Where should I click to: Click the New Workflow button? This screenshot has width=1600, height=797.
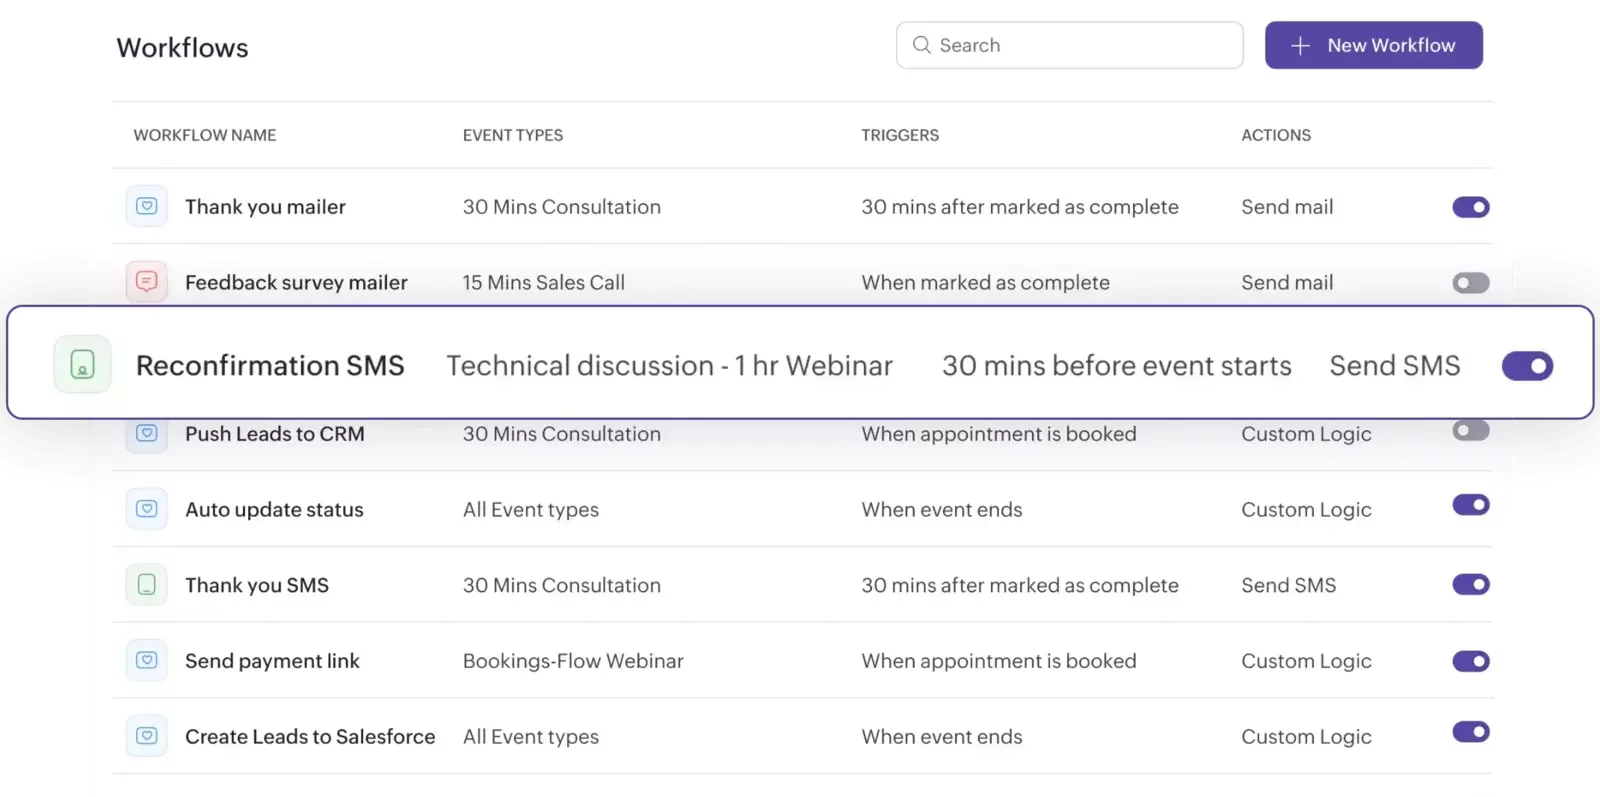pyautogui.click(x=1373, y=45)
